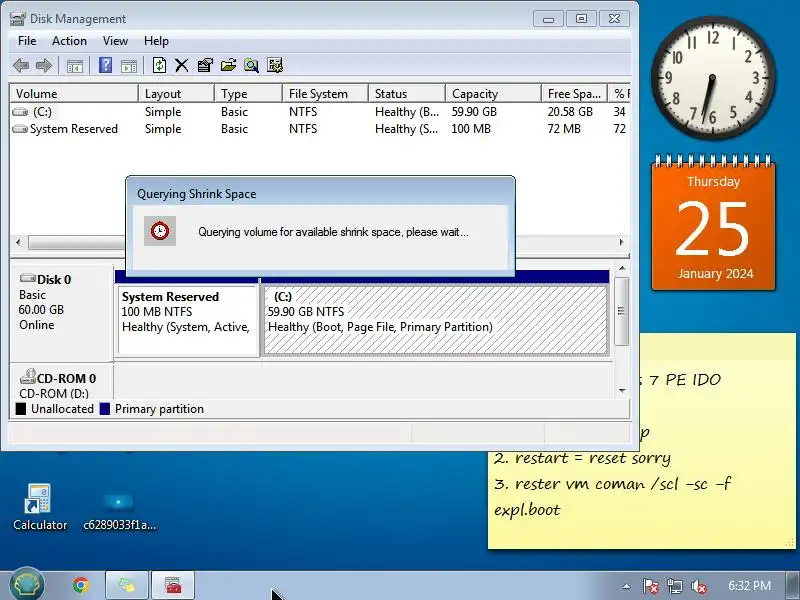Open the File menu
The width and height of the screenshot is (800, 600).
pyautogui.click(x=27, y=41)
